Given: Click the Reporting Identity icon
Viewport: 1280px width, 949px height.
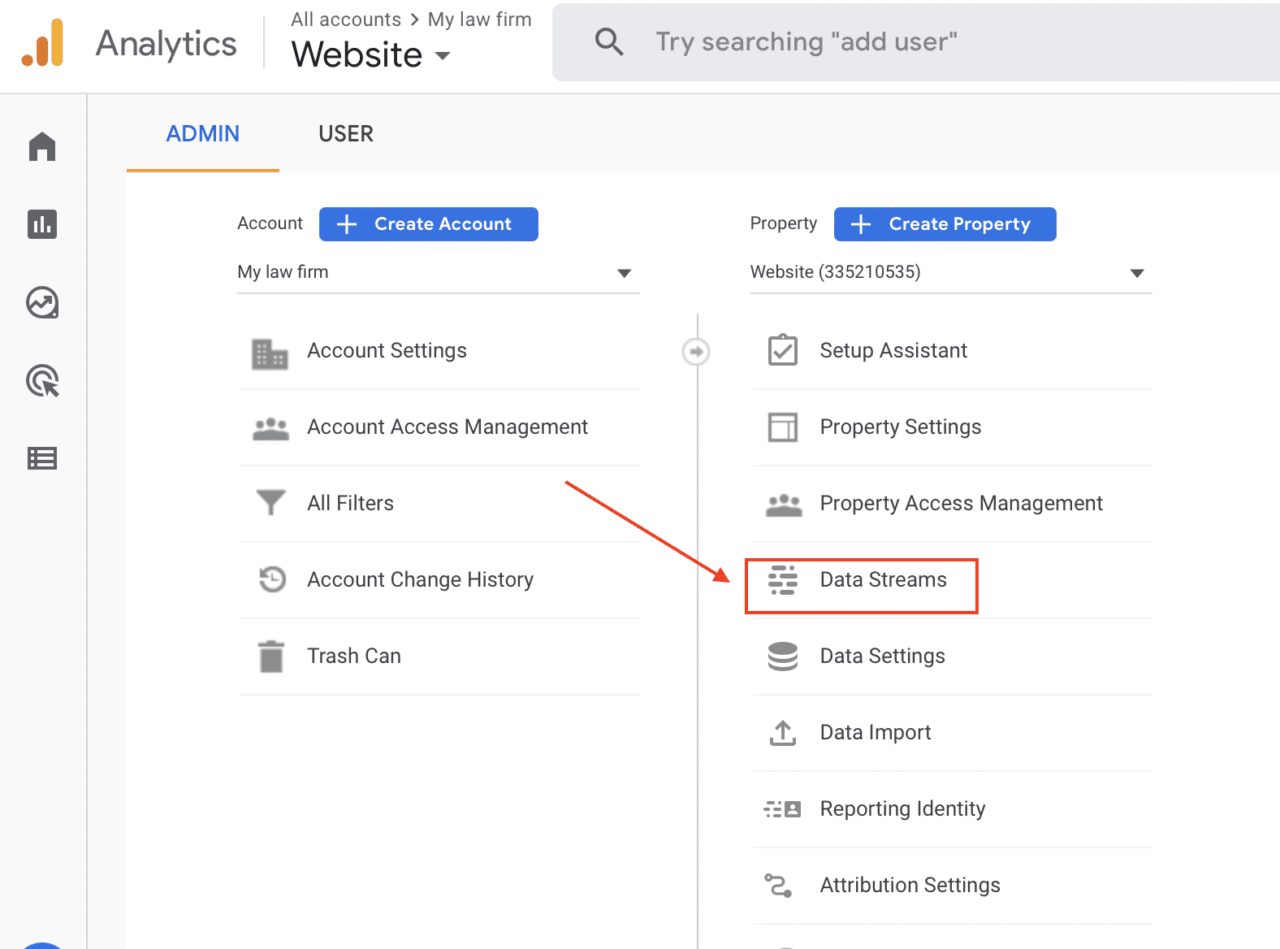Looking at the screenshot, I should coord(783,809).
